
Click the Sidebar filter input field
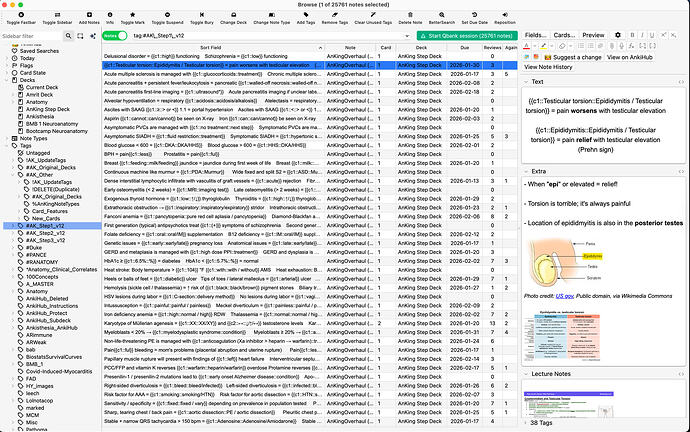click(x=31, y=36)
